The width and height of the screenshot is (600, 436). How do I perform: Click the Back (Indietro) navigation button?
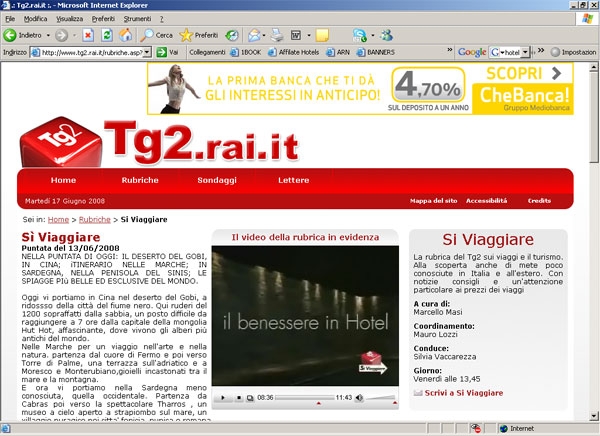pyautogui.click(x=26, y=35)
